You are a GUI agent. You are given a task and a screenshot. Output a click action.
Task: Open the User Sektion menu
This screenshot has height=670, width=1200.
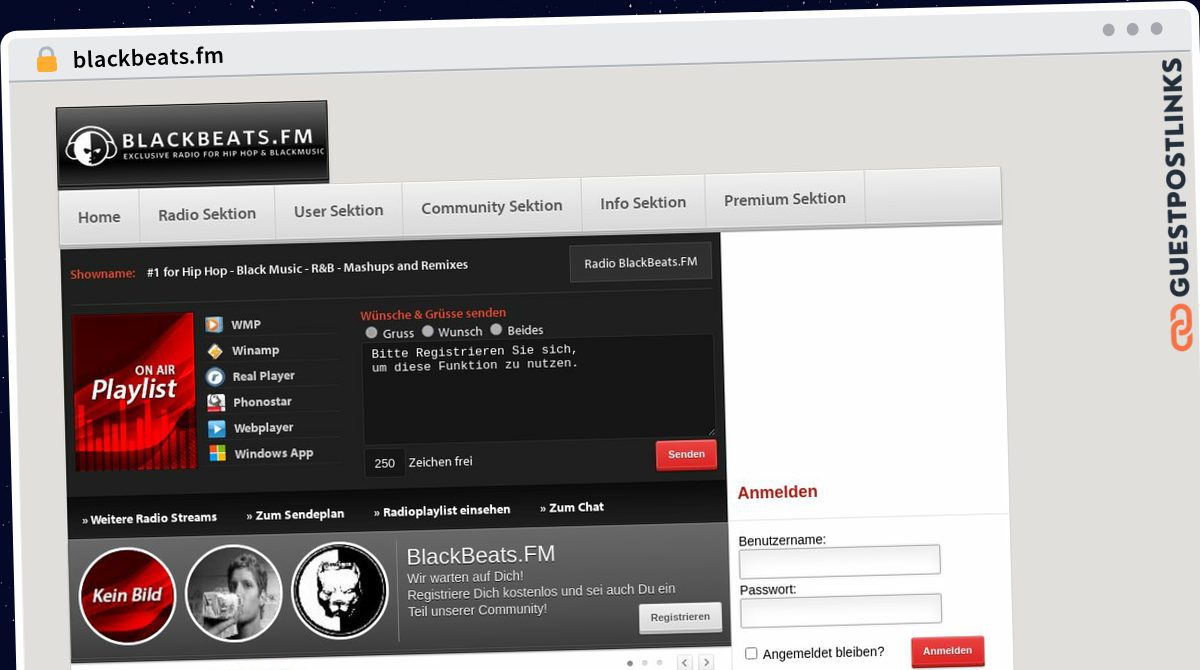pos(339,211)
